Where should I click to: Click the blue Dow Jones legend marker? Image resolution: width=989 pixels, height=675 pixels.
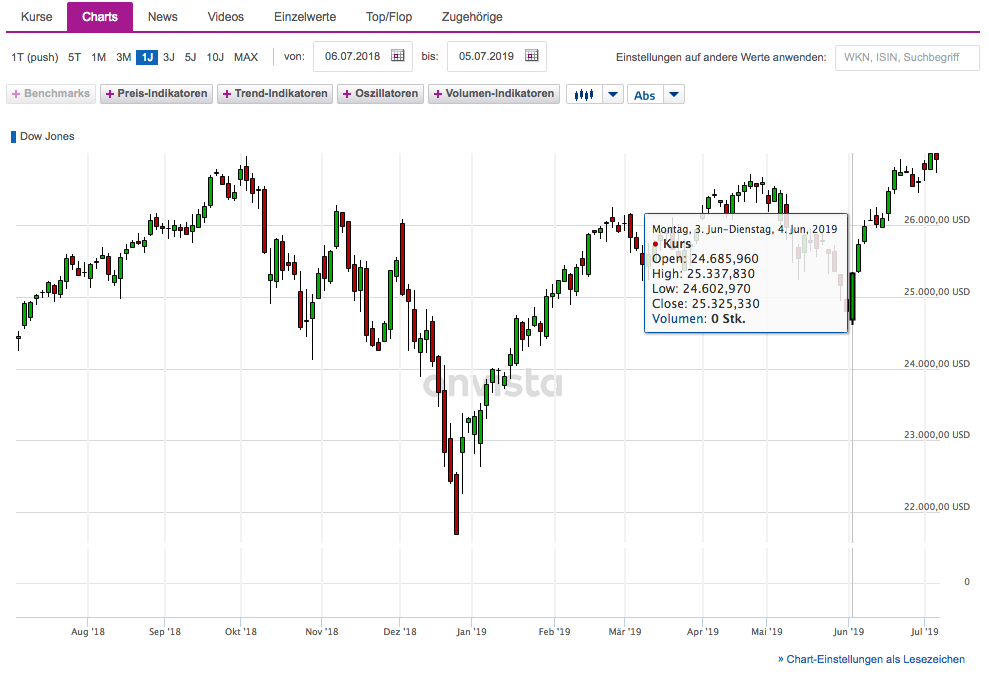tap(13, 136)
